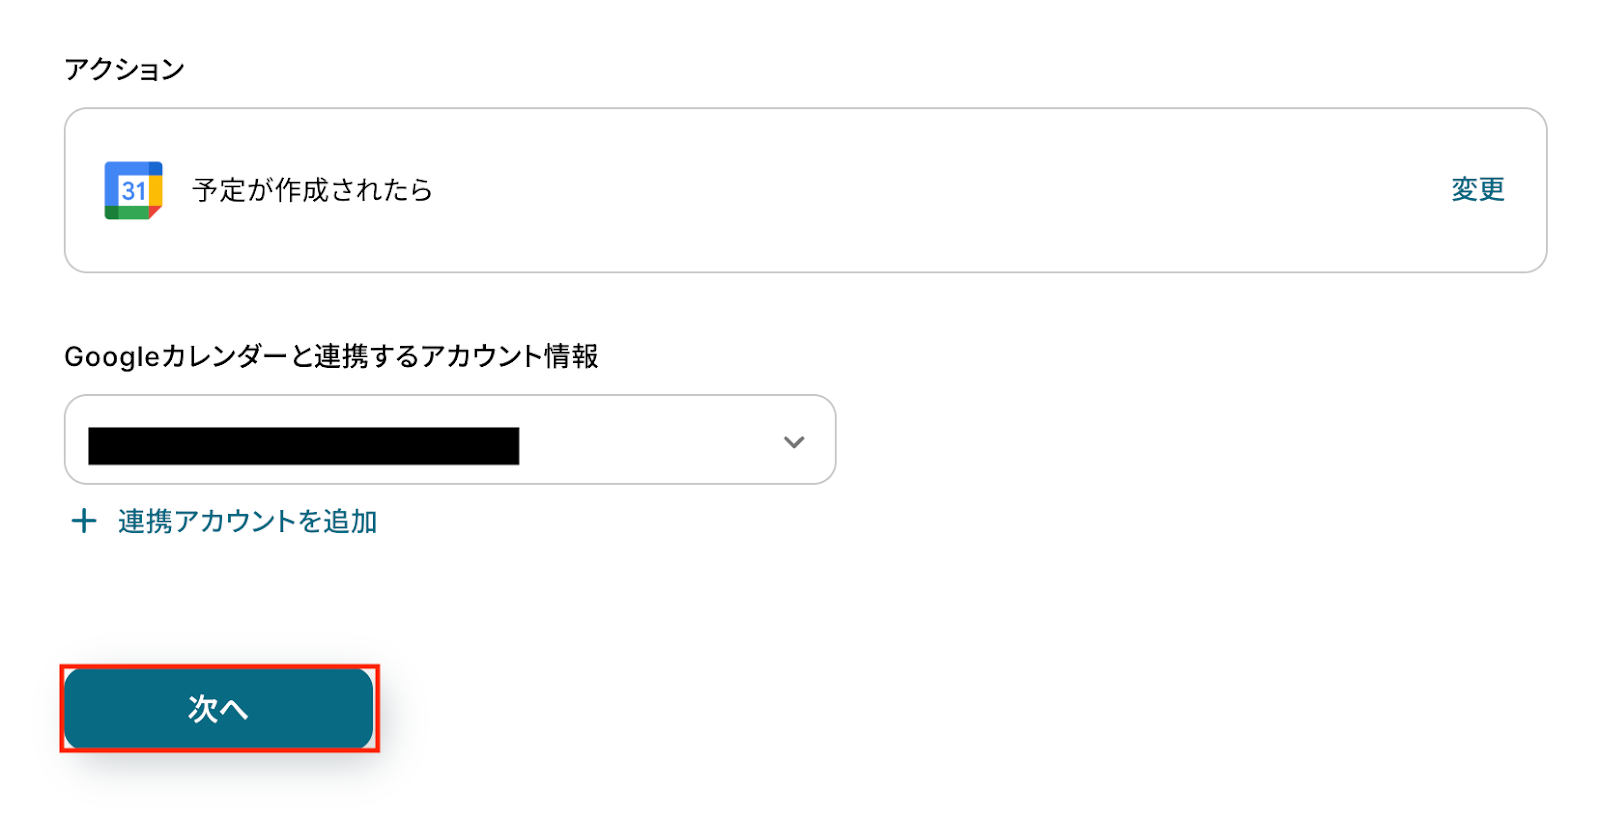The image size is (1600, 819).
Task: Click the empty middle area of the action card
Action: point(900,190)
